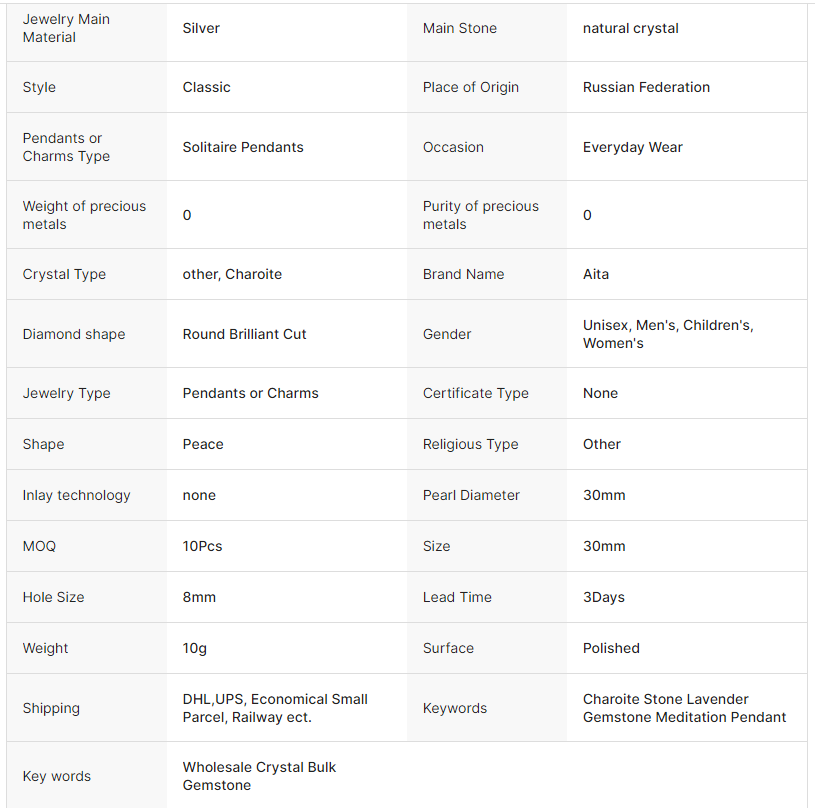Click the Gender value listing Unisex
The width and height of the screenshot is (815, 808).
pos(667,334)
